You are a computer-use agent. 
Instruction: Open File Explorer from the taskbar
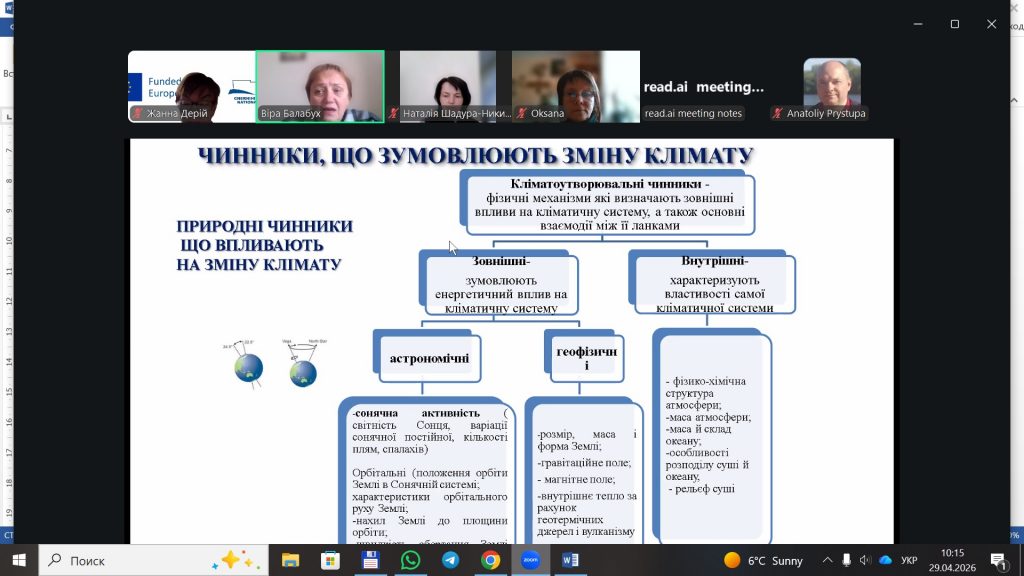point(291,560)
